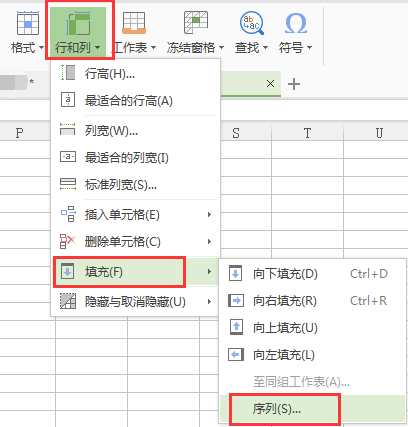Choose 向上填充(U) fill up
Viewport: 408px width, 427px height.
313,328
